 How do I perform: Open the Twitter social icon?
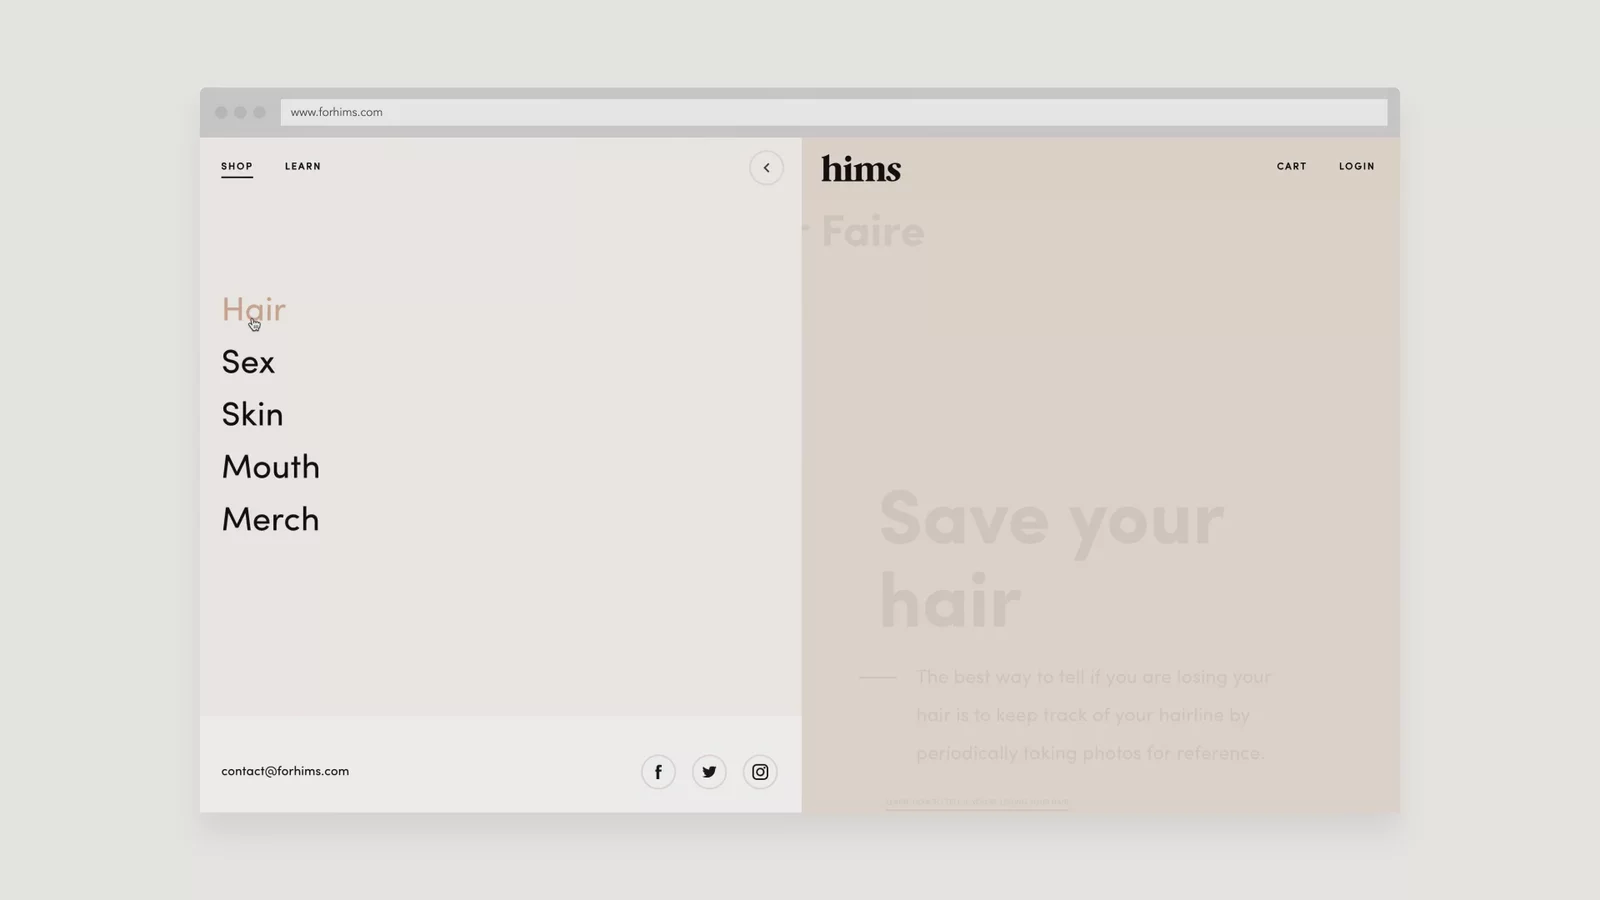pos(709,772)
